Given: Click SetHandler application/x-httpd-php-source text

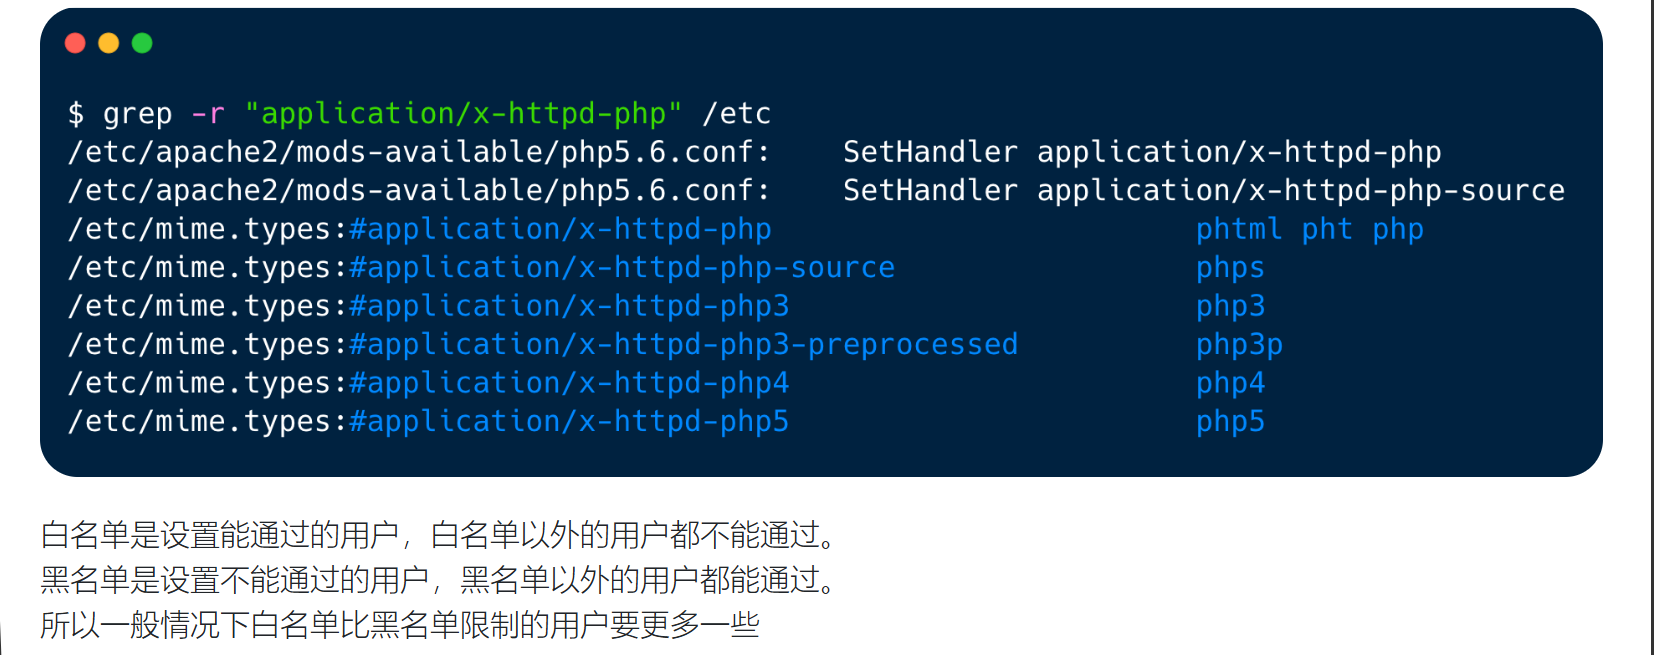Looking at the screenshot, I should click(1204, 190).
